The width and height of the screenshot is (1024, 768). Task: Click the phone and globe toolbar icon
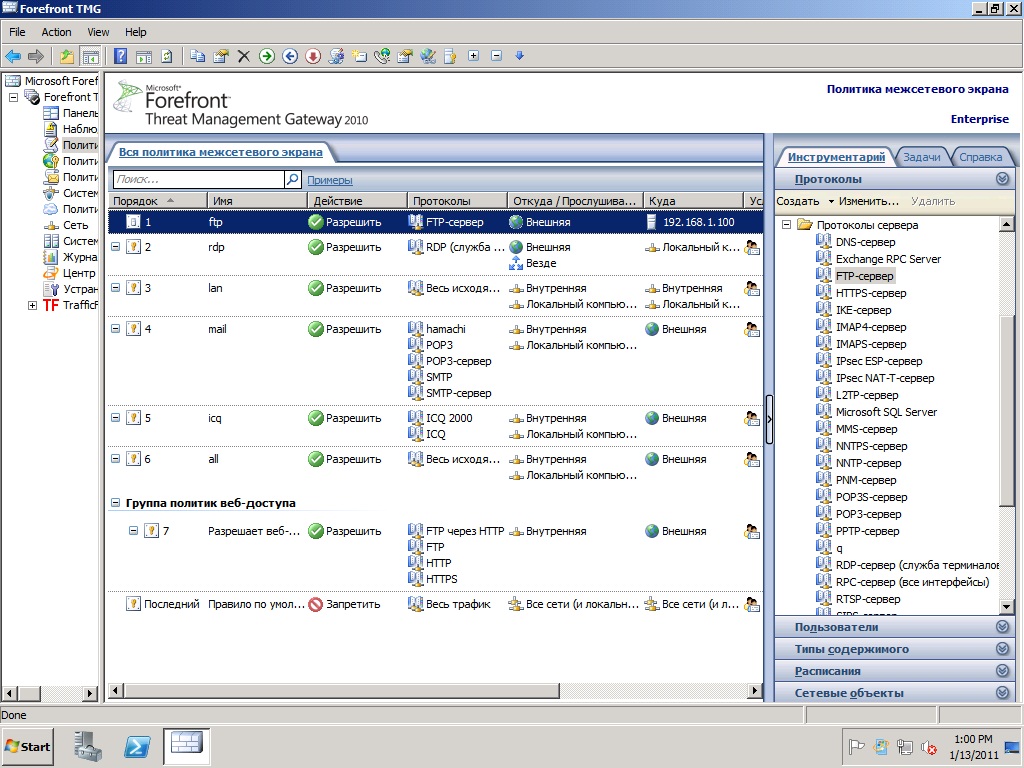(382, 57)
